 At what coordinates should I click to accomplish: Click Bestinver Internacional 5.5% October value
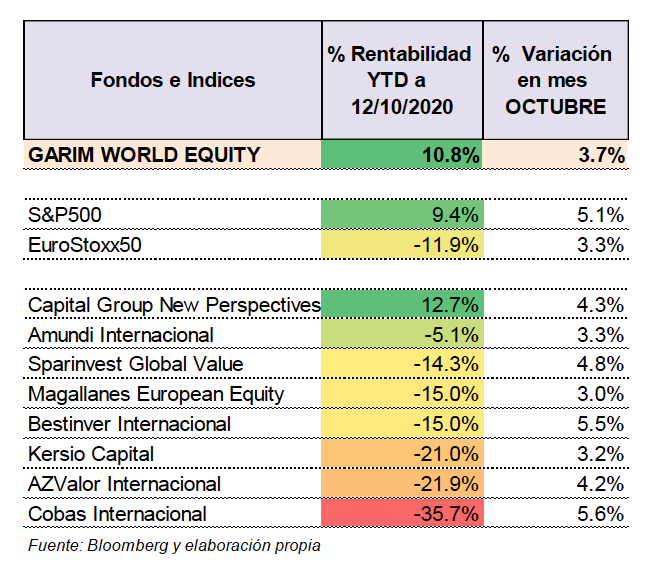click(x=600, y=424)
